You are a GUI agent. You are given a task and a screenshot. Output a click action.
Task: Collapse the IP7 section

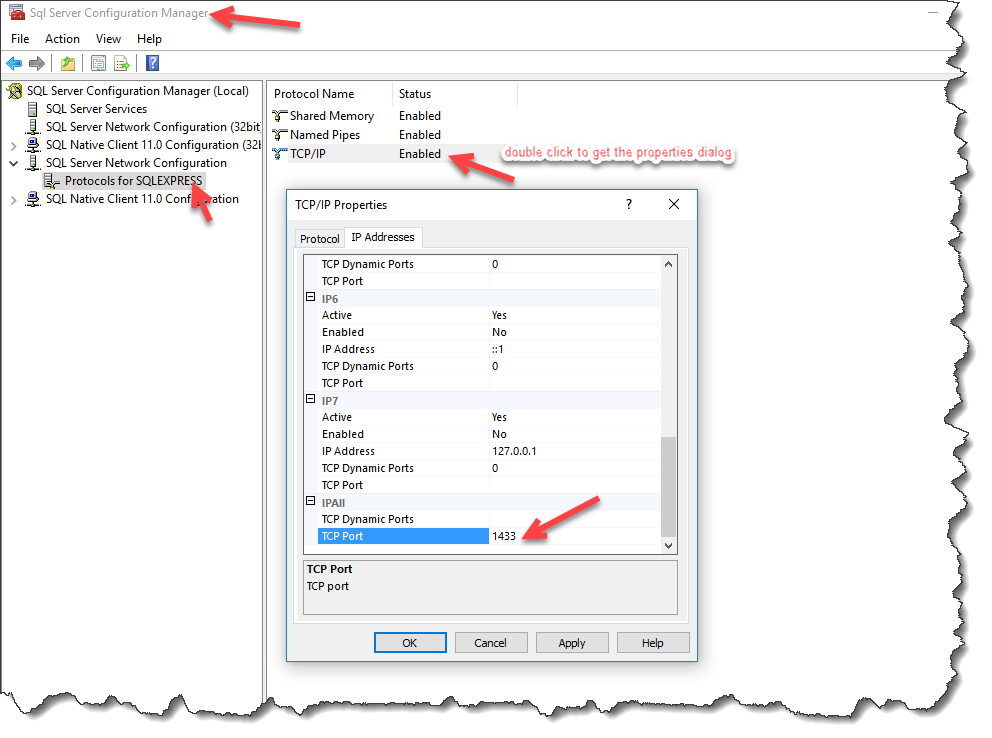(311, 399)
